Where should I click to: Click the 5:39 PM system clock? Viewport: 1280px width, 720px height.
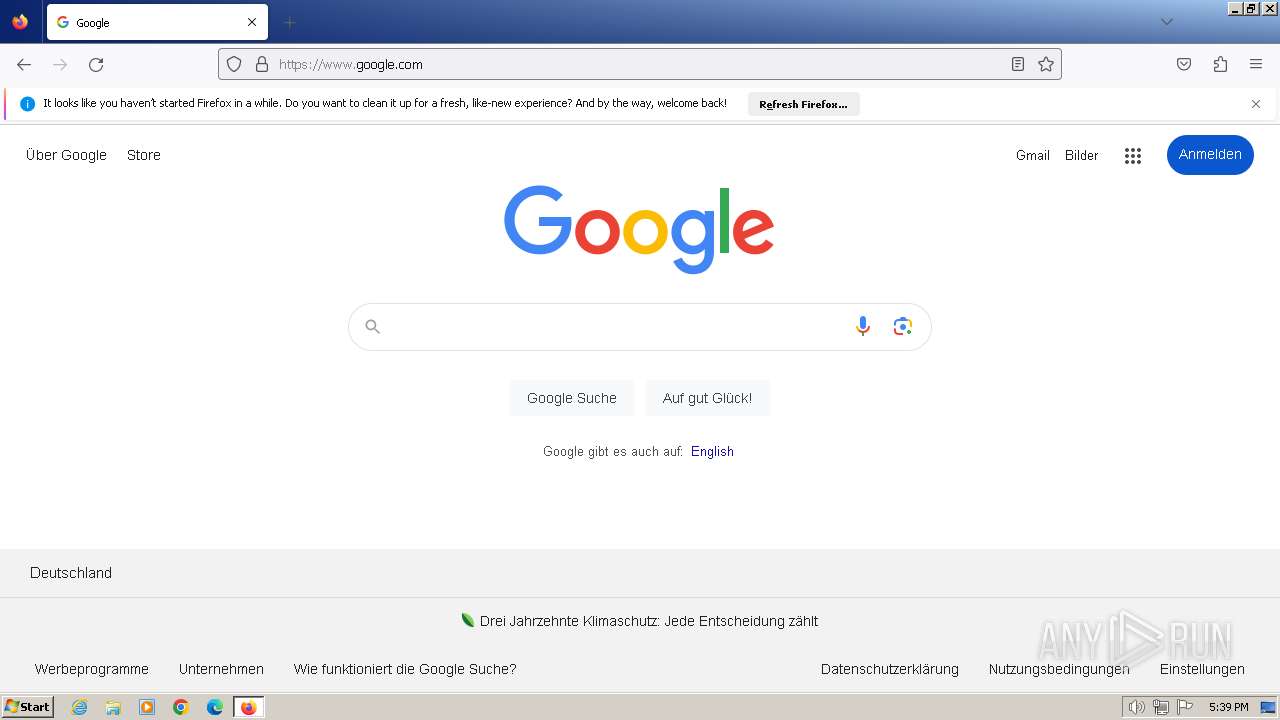pos(1228,707)
